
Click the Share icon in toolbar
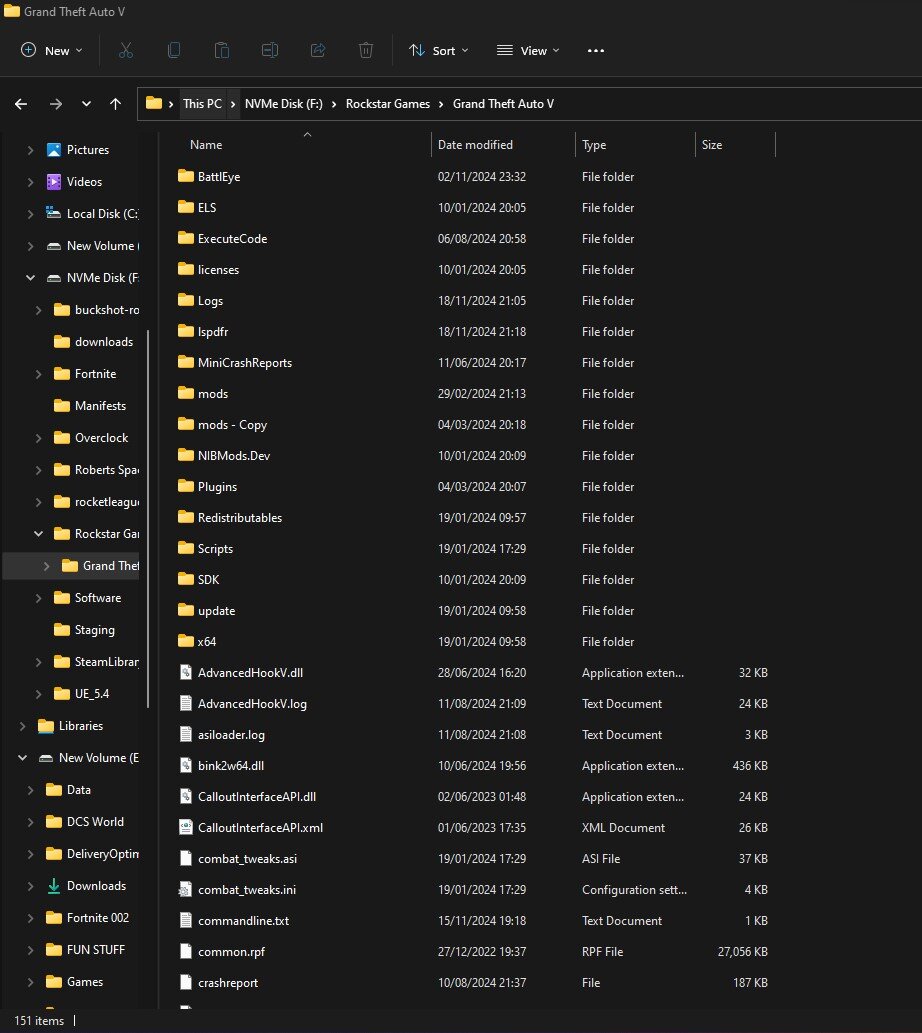[318, 50]
